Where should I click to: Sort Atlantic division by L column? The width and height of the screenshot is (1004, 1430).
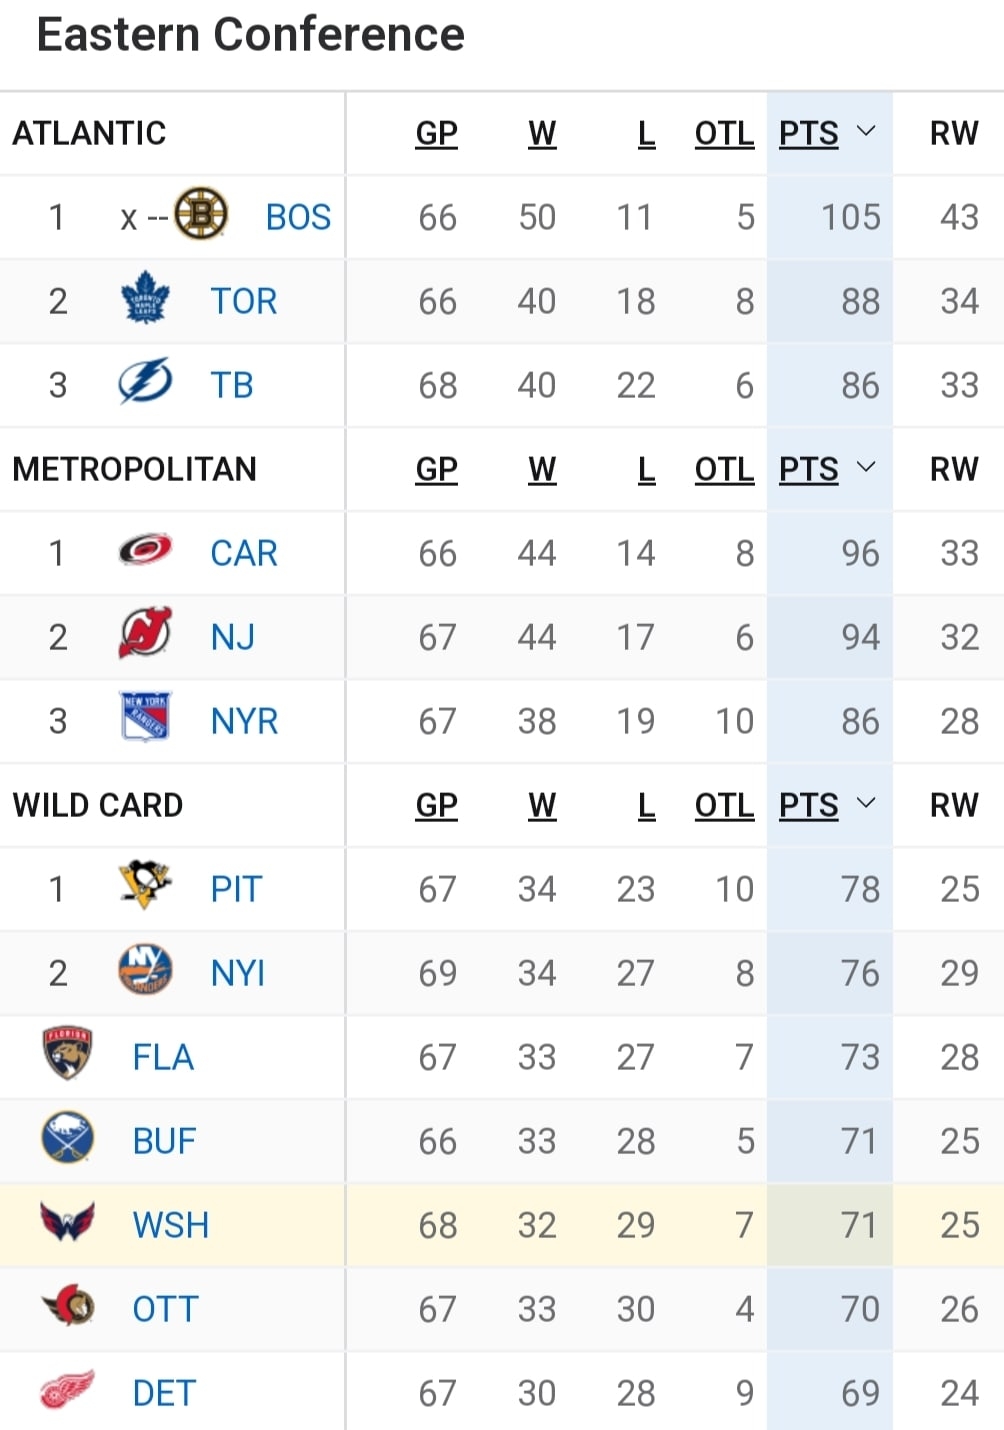point(646,133)
